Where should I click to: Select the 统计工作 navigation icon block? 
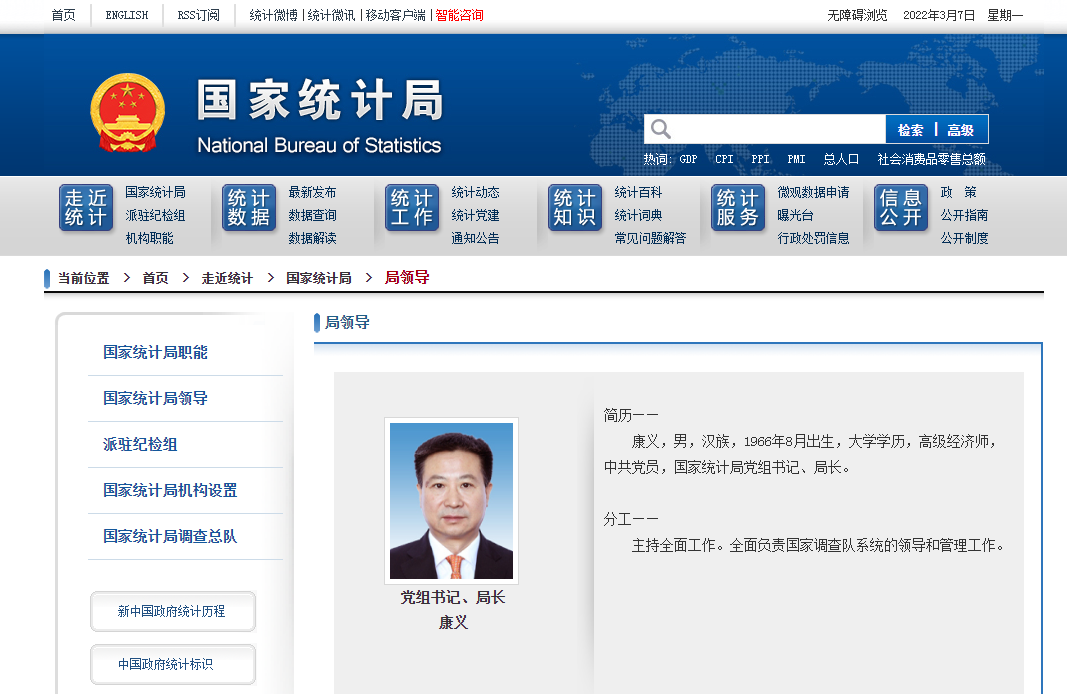(x=412, y=208)
